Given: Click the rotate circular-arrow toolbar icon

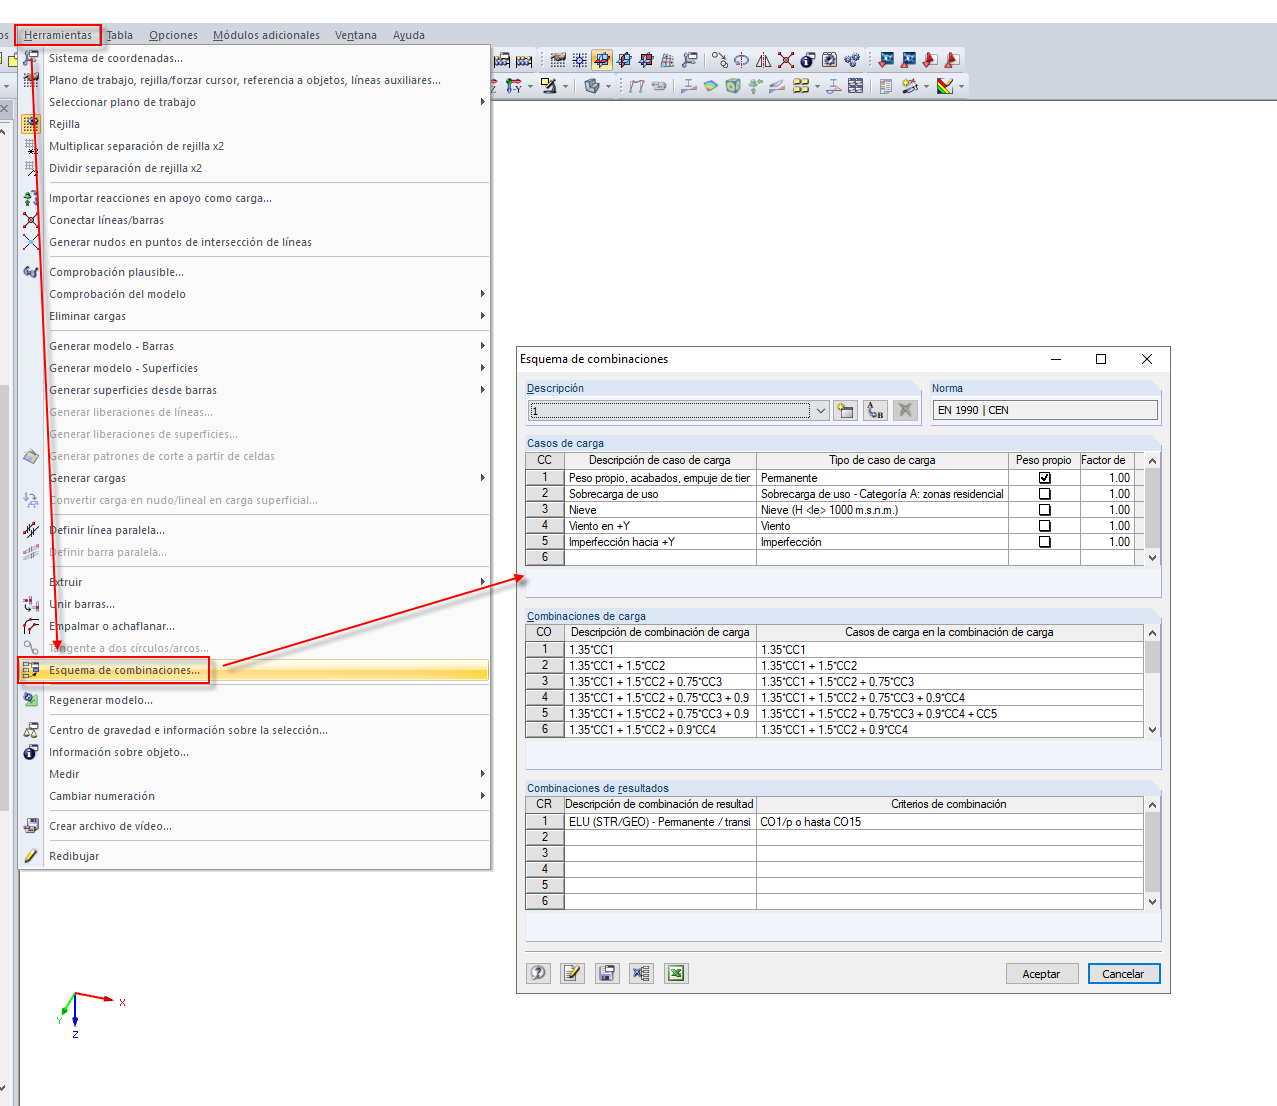Looking at the screenshot, I should (741, 60).
